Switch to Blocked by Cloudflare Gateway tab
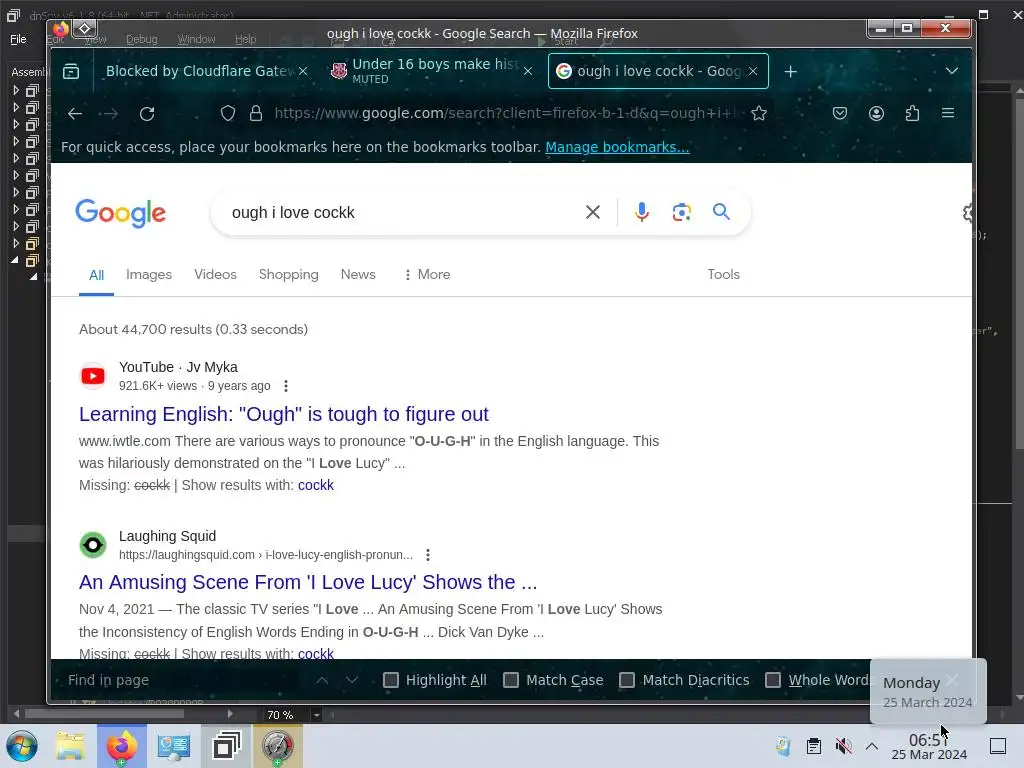 click(198, 71)
